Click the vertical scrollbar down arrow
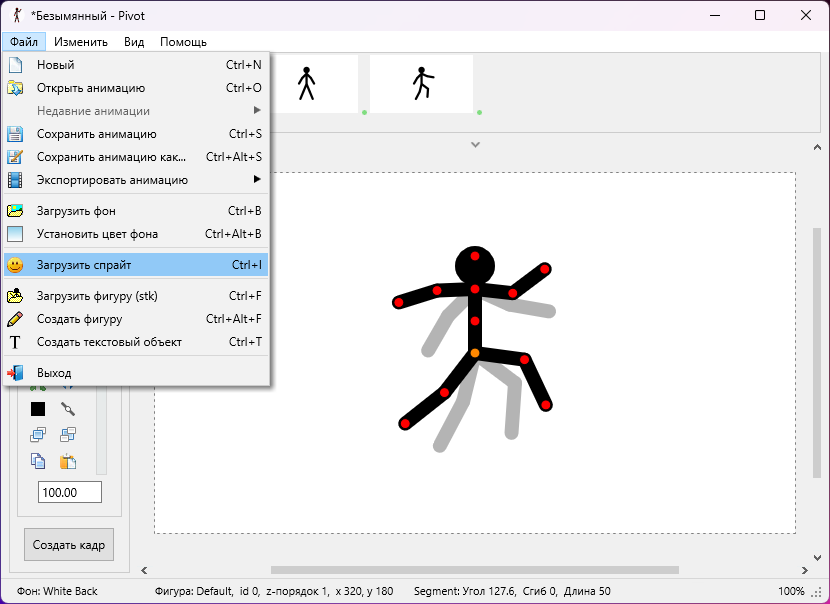The height and width of the screenshot is (604, 830). point(817,557)
